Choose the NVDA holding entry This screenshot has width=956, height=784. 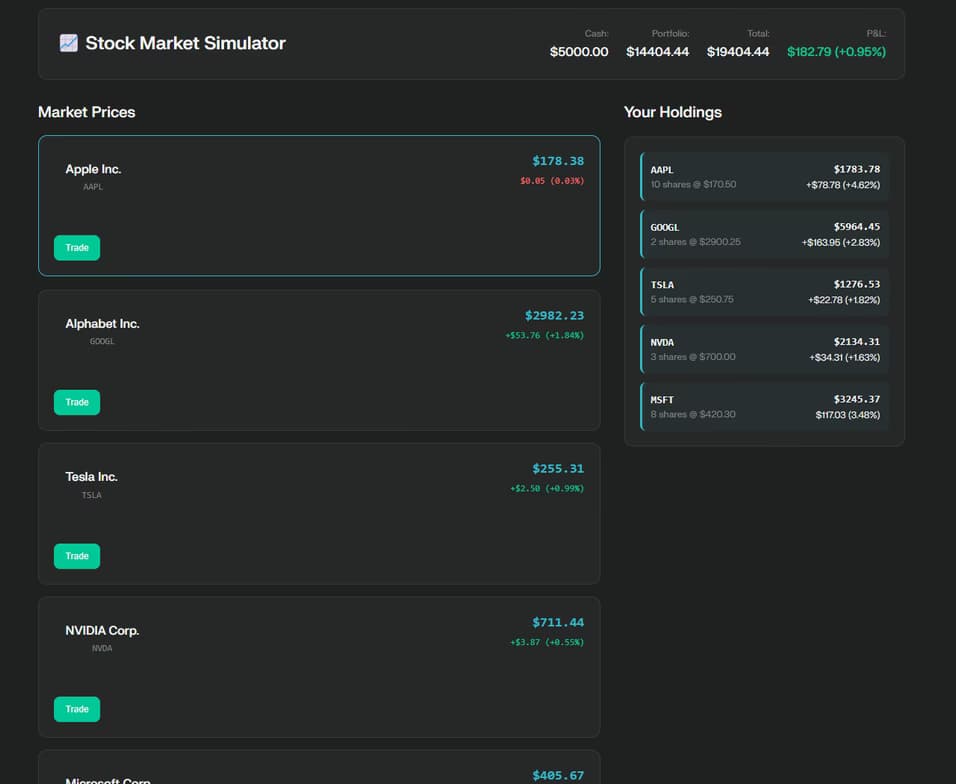point(764,349)
